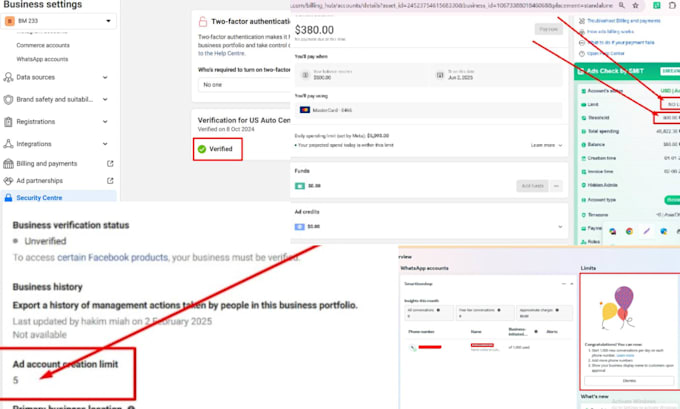Click the Edge icon in the taskbar strip

[664, 232]
